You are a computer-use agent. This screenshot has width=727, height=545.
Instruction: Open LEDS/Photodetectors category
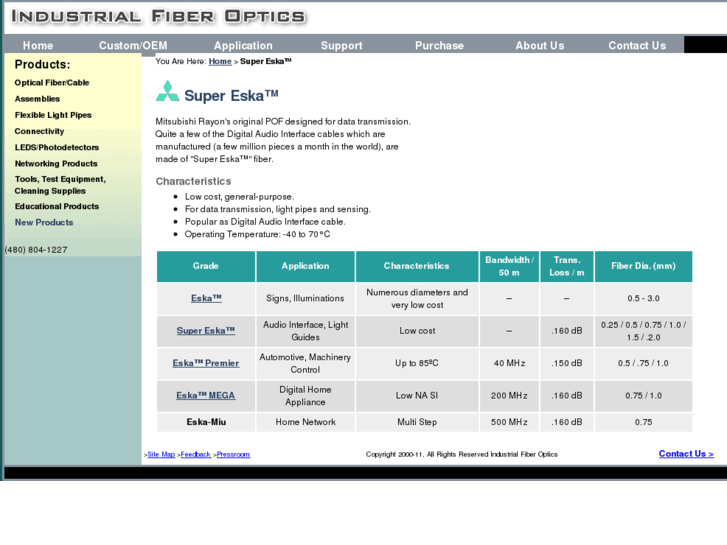[57, 147]
